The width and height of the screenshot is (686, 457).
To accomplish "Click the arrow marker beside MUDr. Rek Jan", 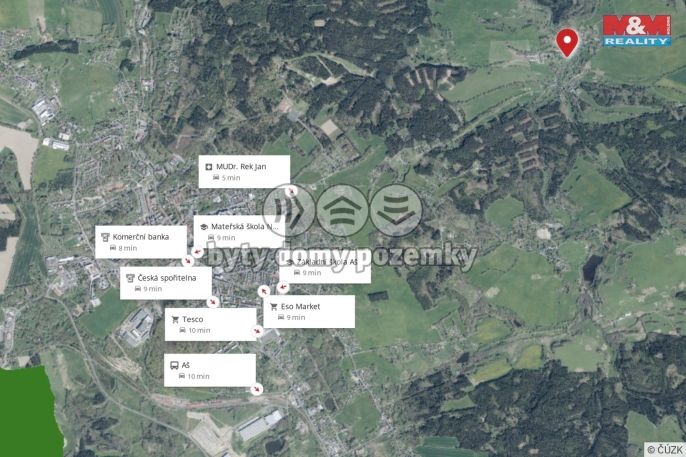I will [x=291, y=191].
